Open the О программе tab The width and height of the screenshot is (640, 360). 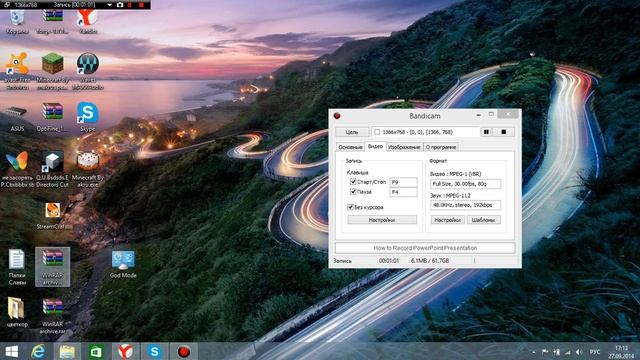(x=441, y=147)
